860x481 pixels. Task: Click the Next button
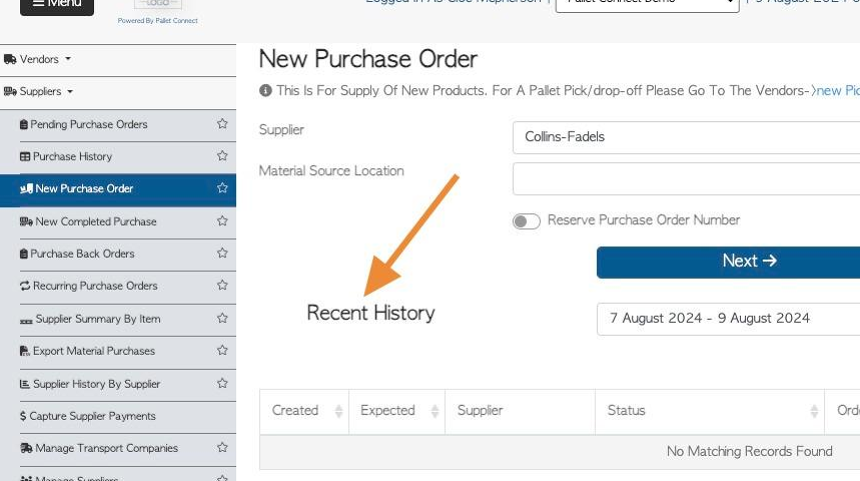728,262
